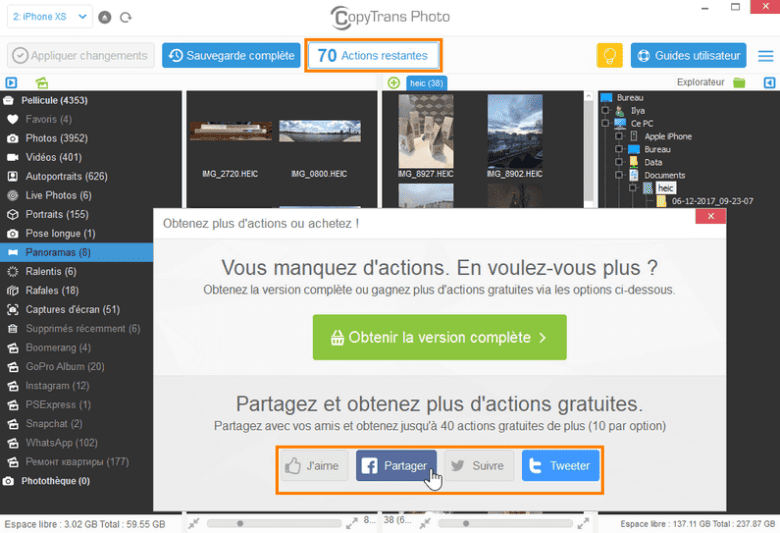
Task: Collapse the Documents tree node
Action: (618, 175)
